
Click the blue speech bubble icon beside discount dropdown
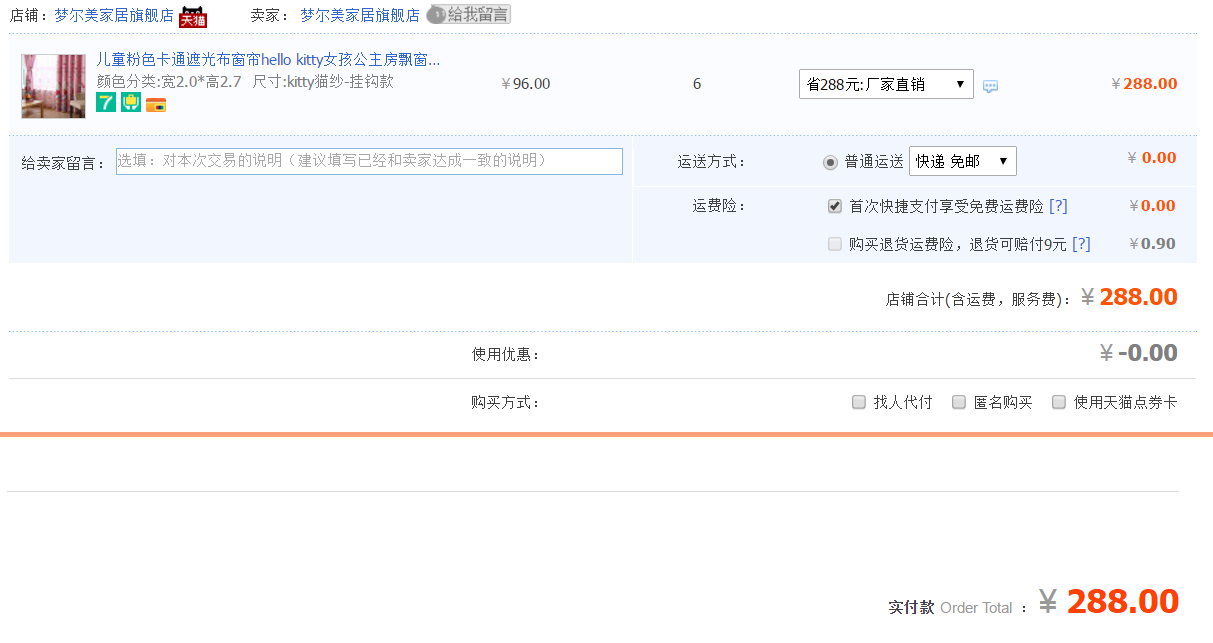990,86
